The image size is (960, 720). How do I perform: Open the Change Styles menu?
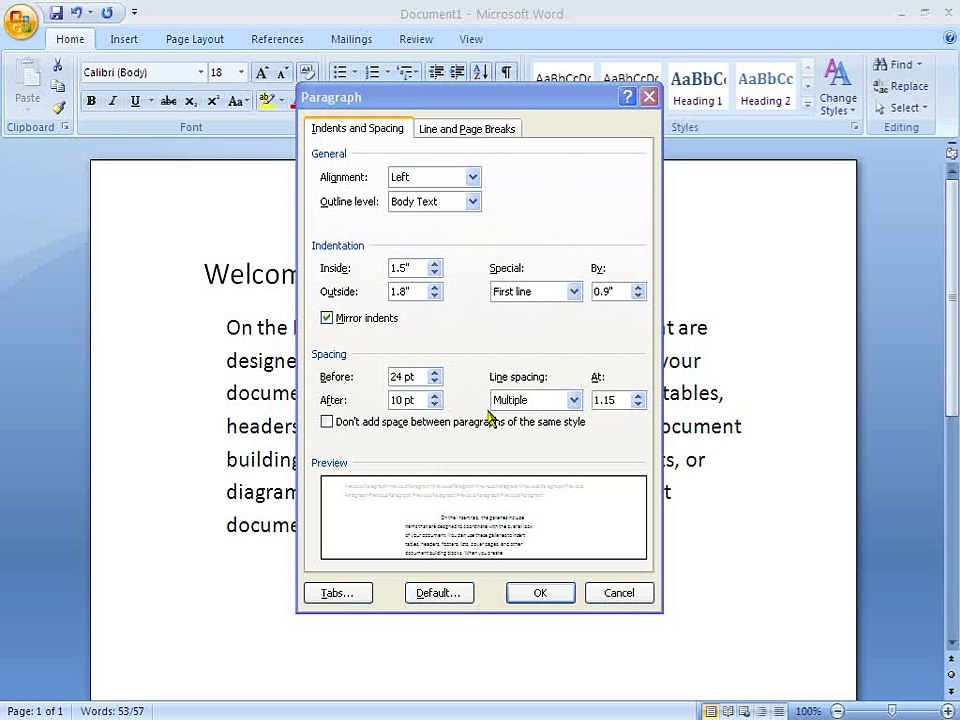[x=838, y=87]
